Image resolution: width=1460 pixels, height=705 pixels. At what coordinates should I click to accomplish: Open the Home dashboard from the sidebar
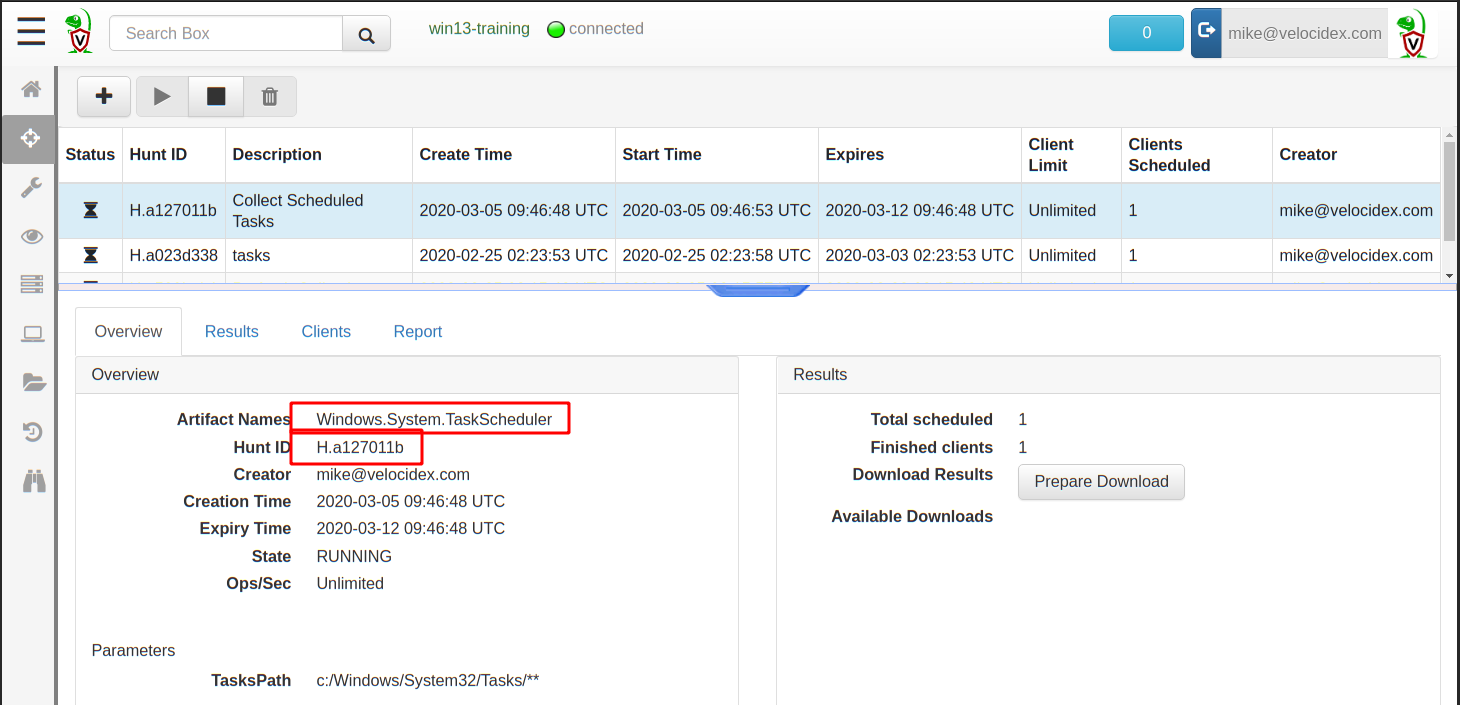(30, 89)
